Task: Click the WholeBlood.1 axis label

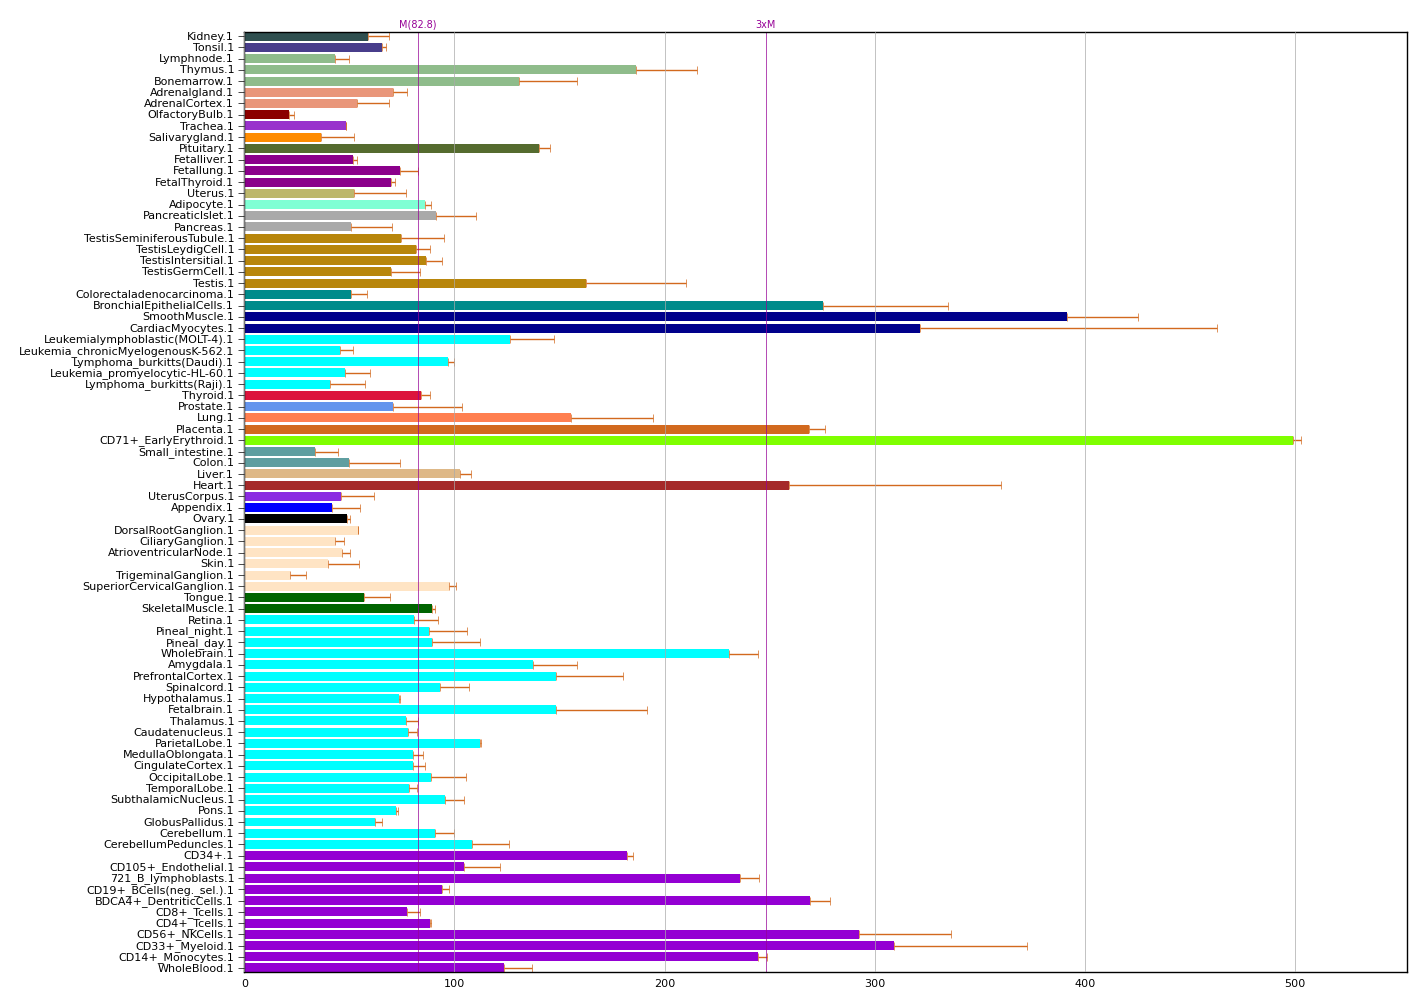Action: coord(195,968)
